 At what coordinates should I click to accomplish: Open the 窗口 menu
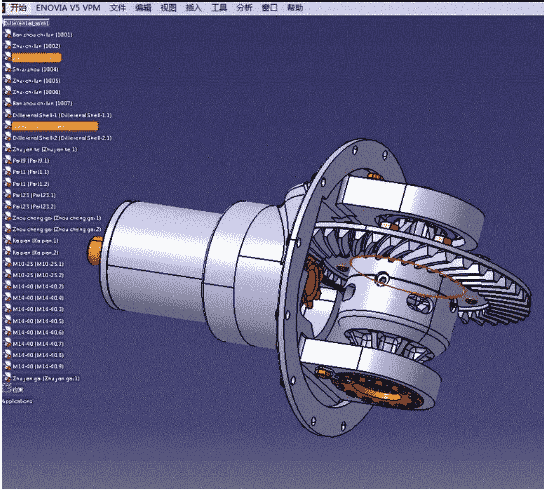coord(270,8)
